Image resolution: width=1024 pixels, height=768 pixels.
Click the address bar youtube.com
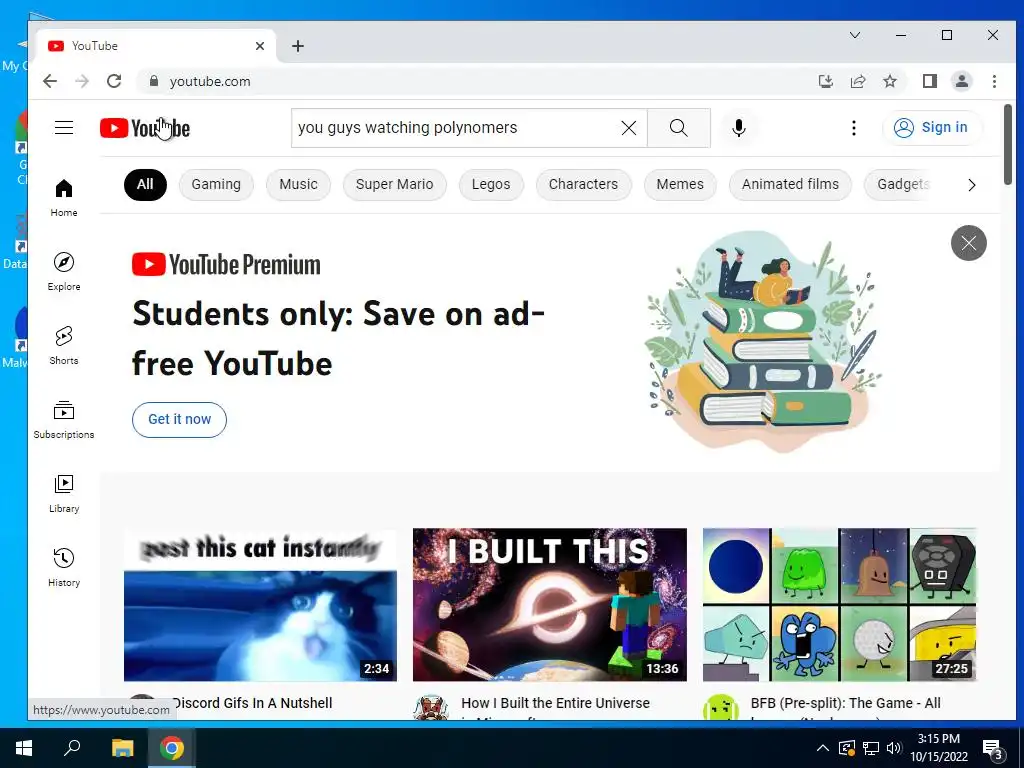tap(210, 82)
